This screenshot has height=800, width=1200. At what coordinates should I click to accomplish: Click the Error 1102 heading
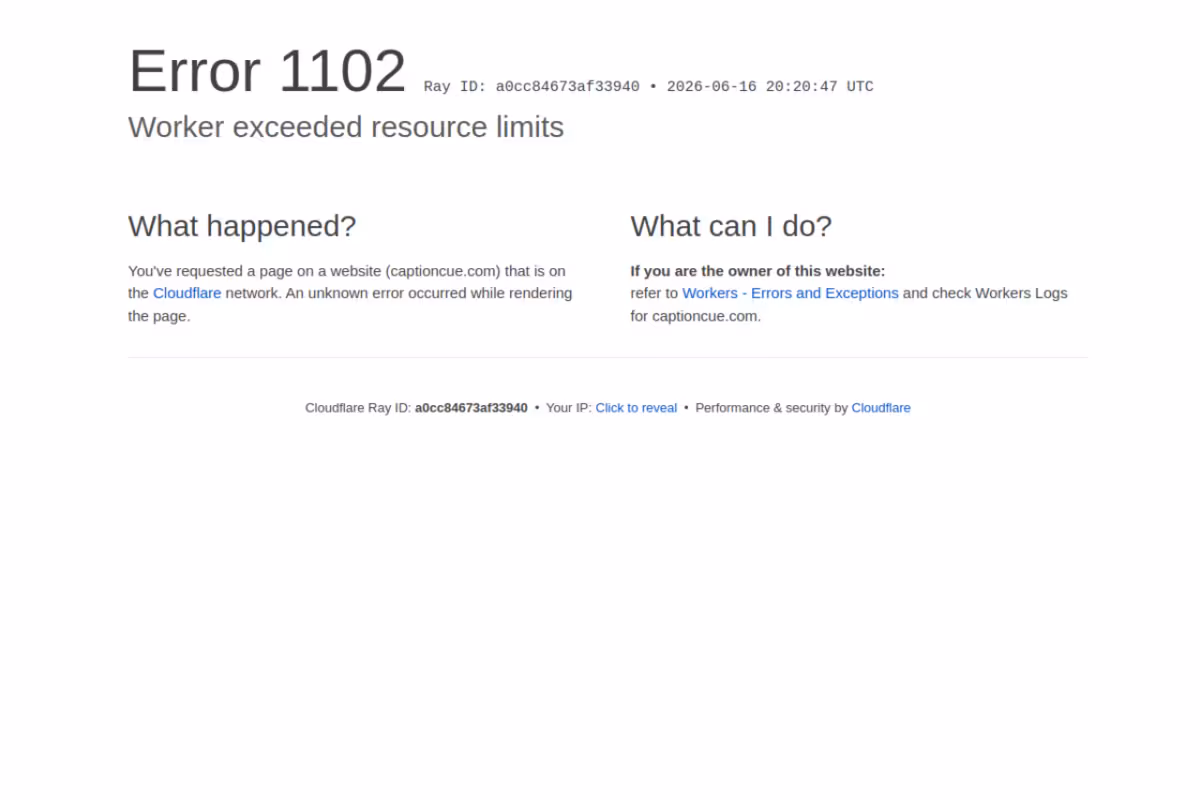(x=267, y=71)
